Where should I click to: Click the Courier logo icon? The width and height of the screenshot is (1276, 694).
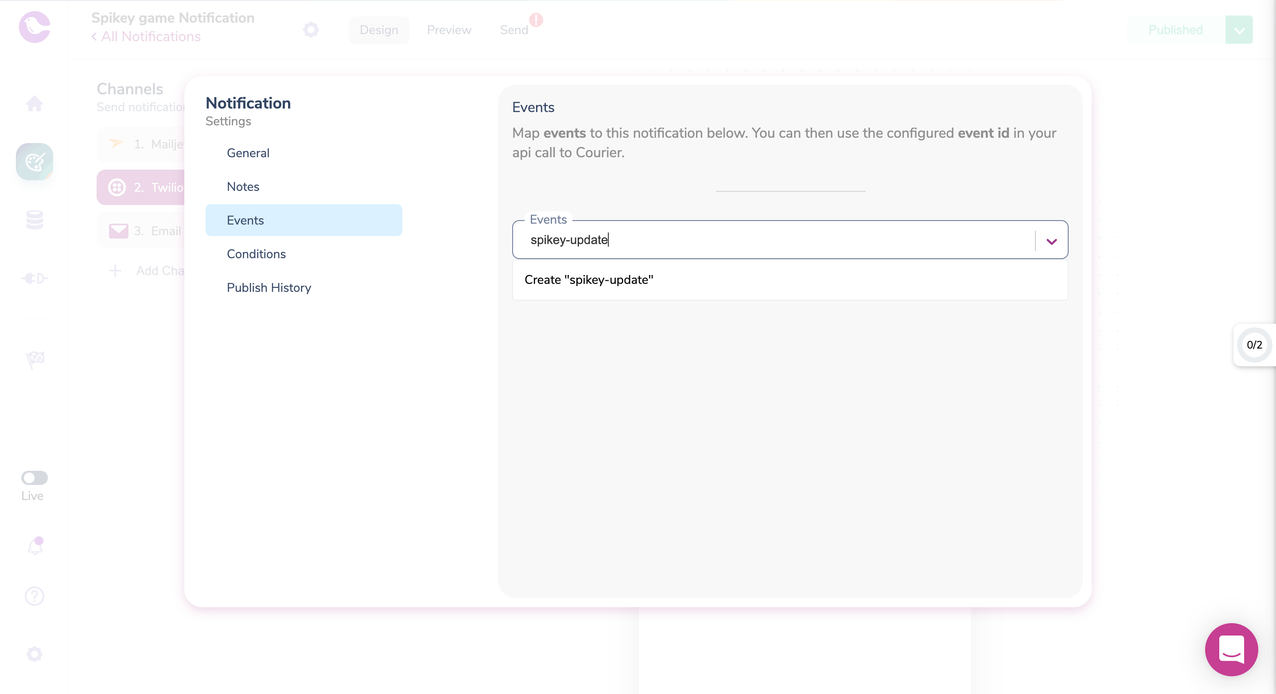[x=34, y=27]
